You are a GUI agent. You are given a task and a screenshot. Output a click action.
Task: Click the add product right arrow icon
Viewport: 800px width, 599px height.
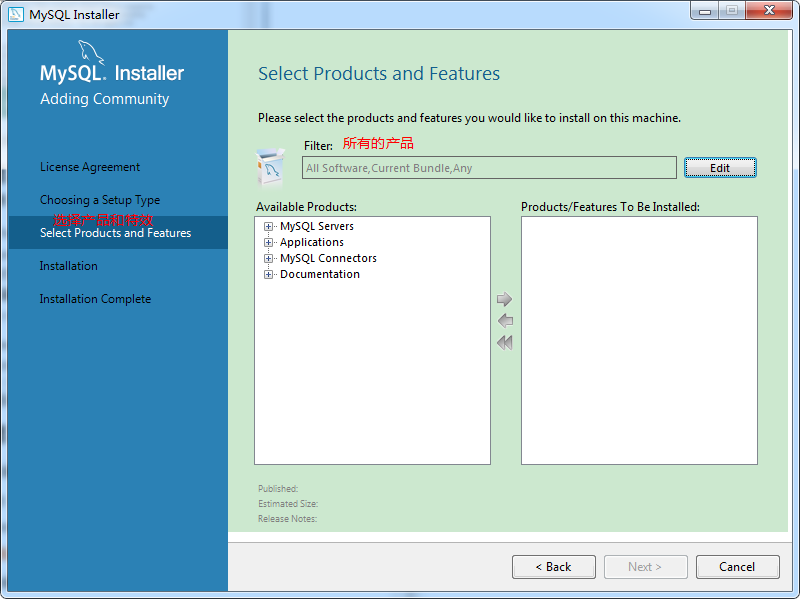coord(504,300)
